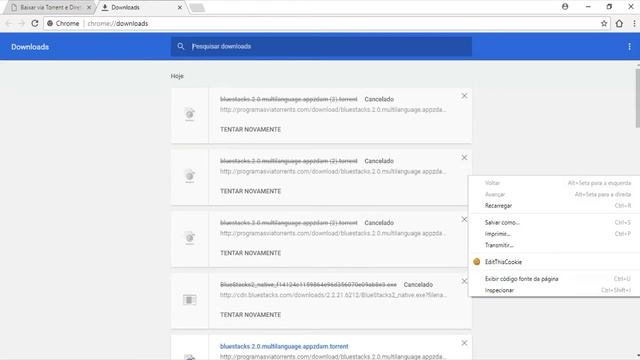Click the EditThisCookie cookie icon

(x=476, y=262)
